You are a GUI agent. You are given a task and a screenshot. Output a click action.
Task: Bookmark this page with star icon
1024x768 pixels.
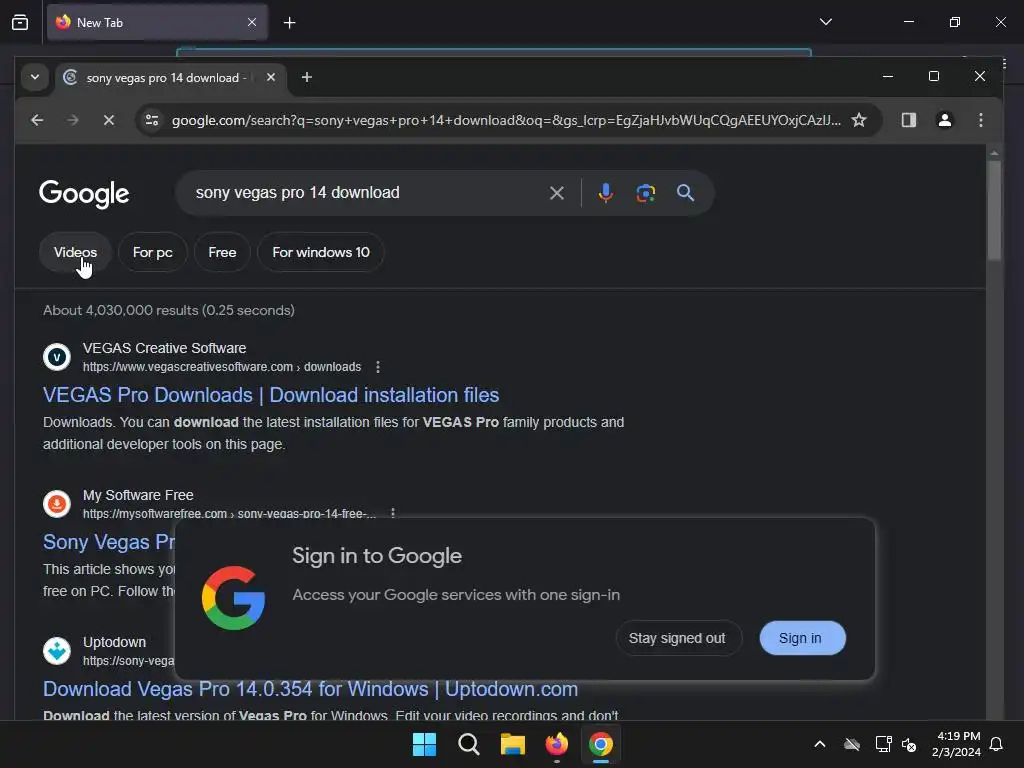[859, 120]
